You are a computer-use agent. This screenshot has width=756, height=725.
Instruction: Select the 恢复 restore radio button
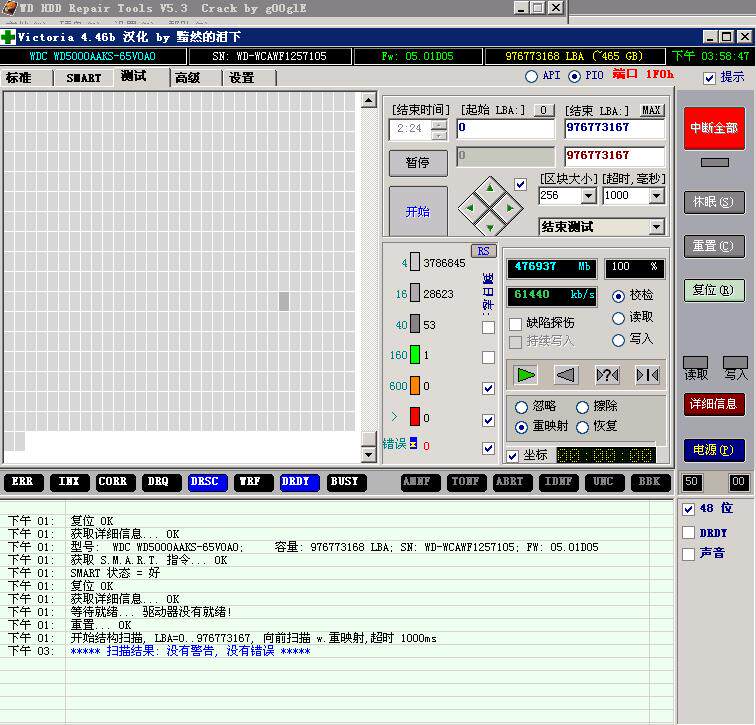(x=582, y=427)
